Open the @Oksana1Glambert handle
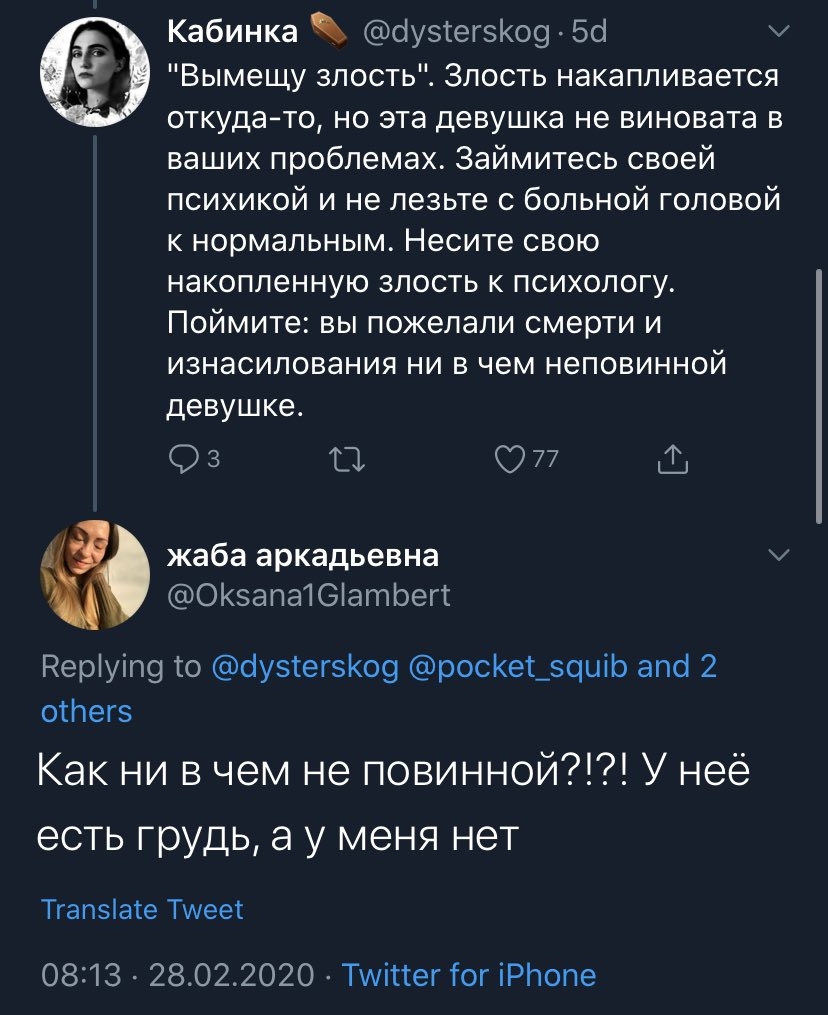 click(308, 596)
